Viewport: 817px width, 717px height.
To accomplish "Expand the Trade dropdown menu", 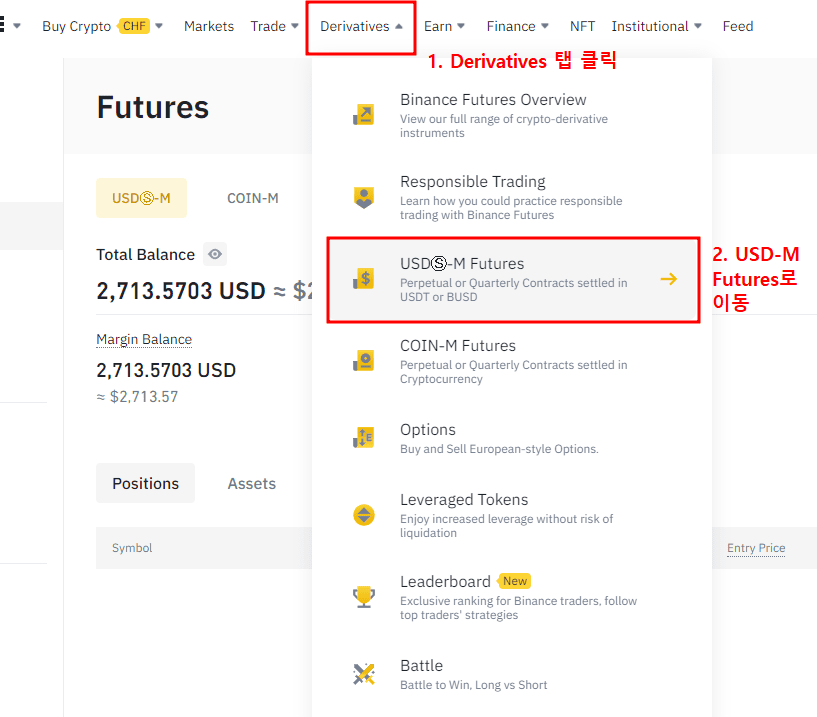I will pyautogui.click(x=274, y=26).
